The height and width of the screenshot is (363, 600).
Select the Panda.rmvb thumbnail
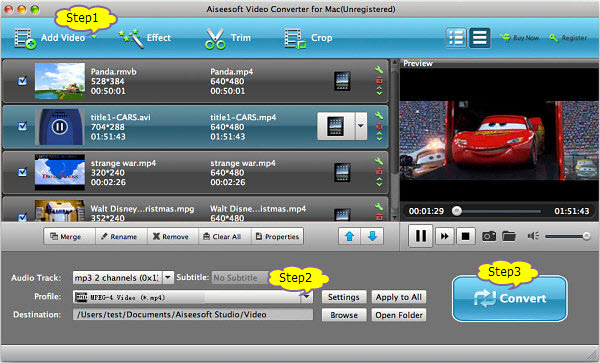tap(60, 81)
